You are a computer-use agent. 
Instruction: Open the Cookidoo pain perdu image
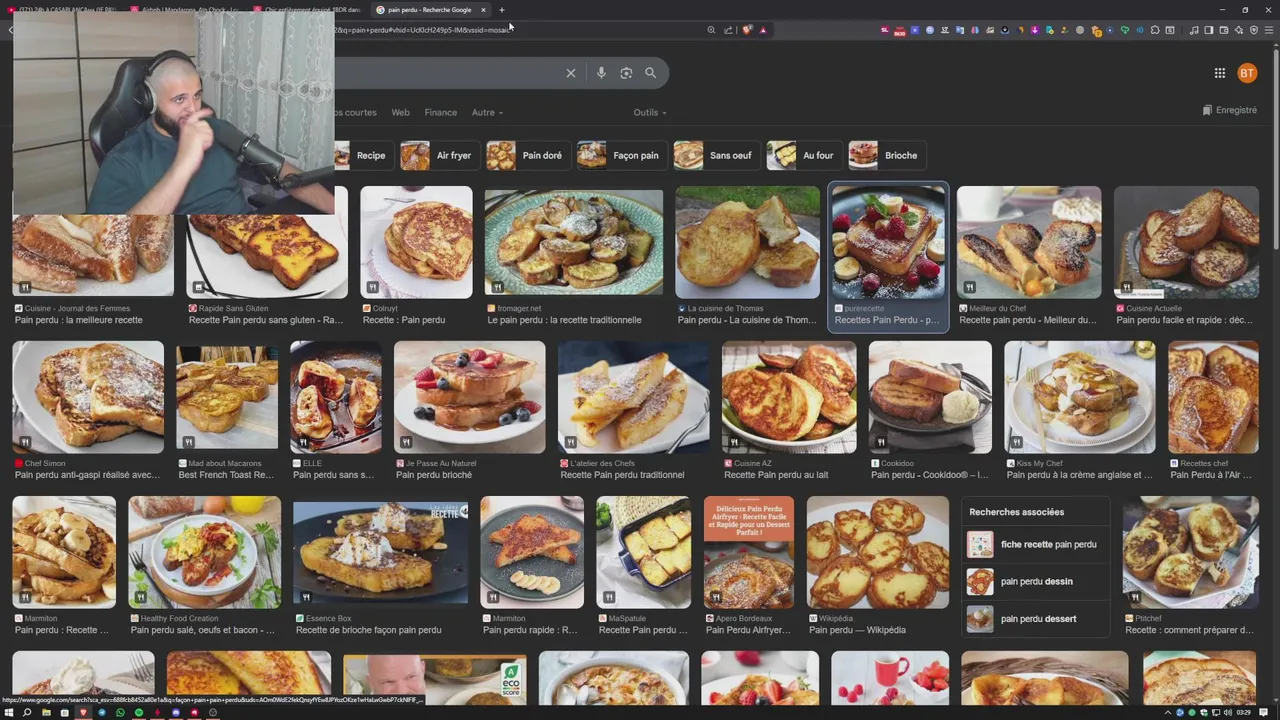point(930,397)
